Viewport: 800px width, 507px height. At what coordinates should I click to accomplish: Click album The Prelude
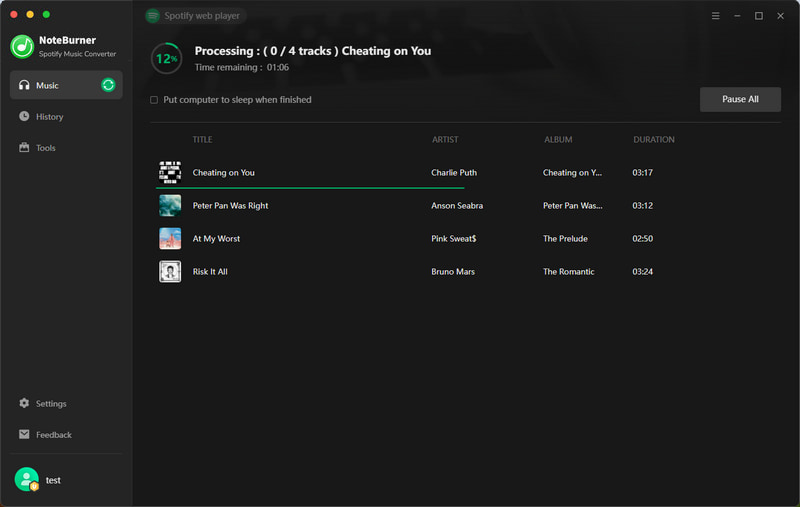click(x=565, y=238)
